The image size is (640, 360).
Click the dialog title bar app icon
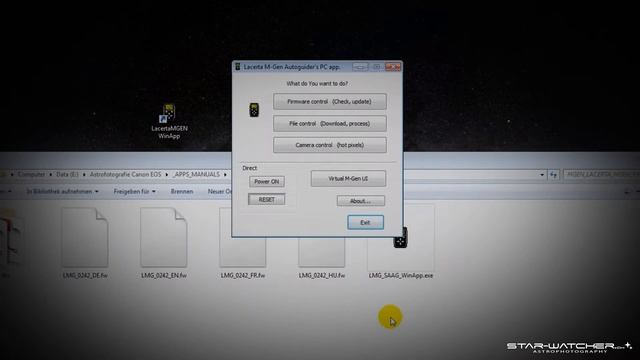(238, 67)
